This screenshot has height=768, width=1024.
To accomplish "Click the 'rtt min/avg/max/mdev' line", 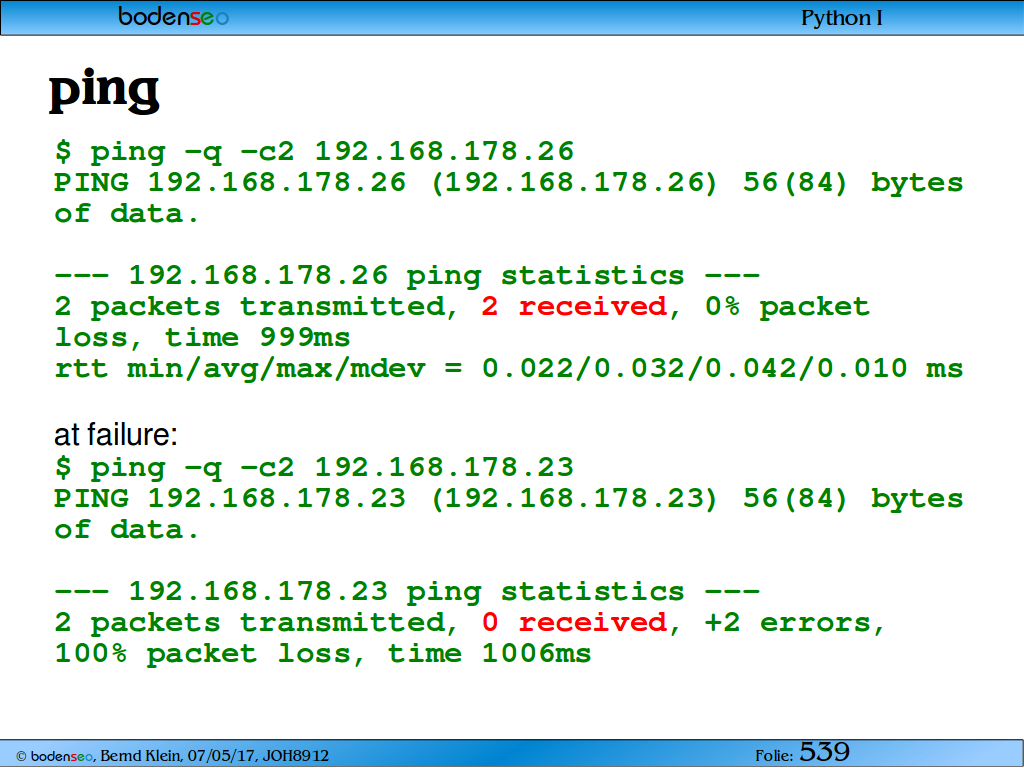I will click(508, 369).
